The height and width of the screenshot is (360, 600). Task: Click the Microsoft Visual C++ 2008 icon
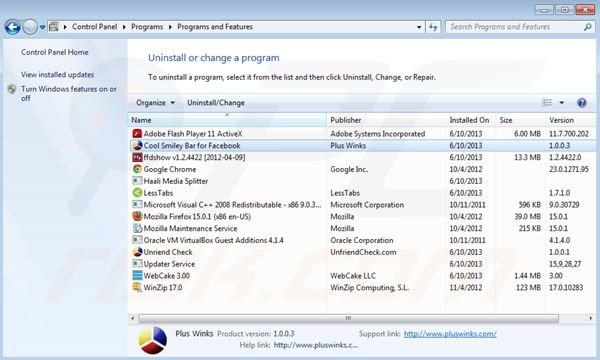tap(137, 205)
